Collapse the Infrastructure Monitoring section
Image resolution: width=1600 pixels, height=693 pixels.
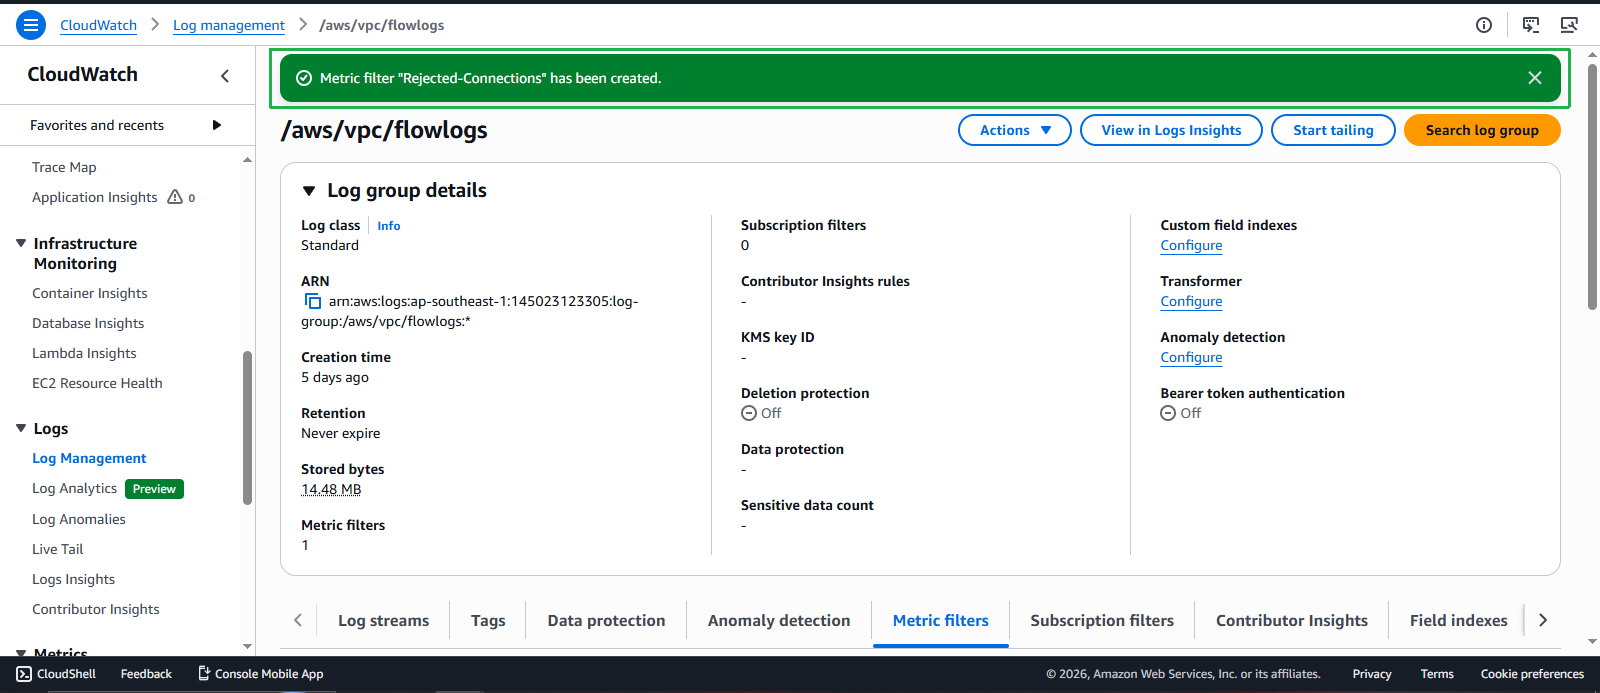point(21,243)
